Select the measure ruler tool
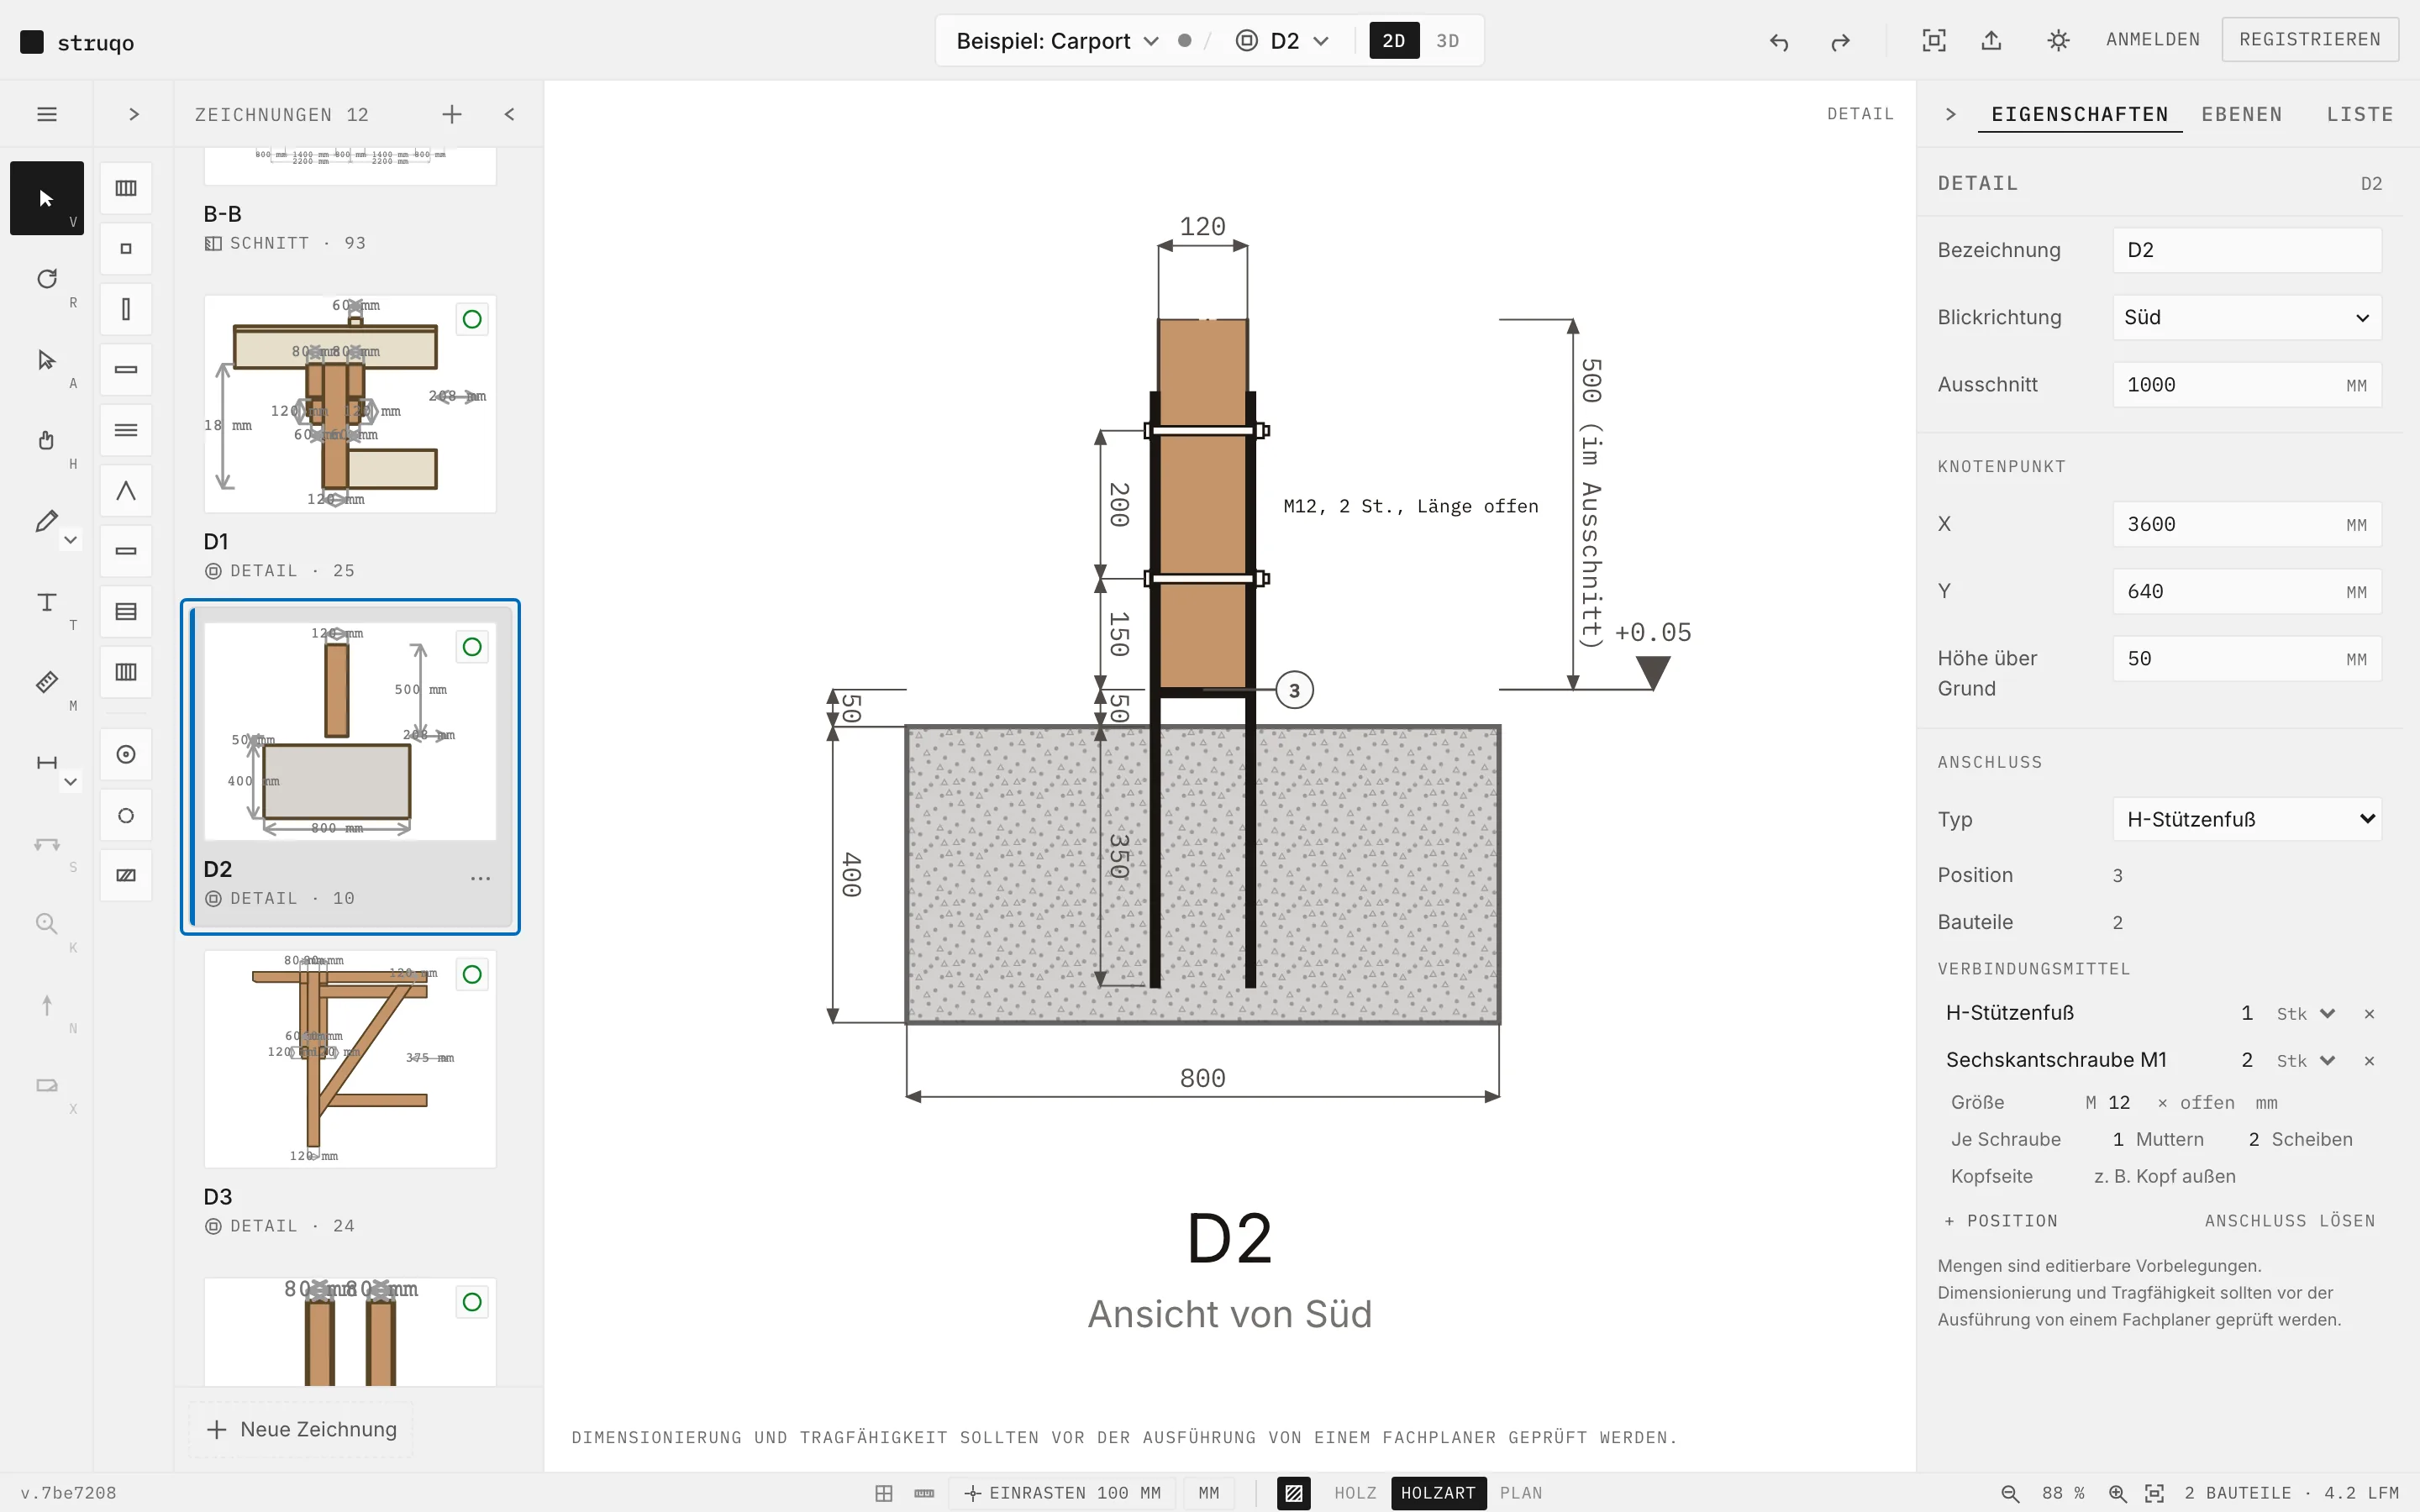 pyautogui.click(x=46, y=682)
